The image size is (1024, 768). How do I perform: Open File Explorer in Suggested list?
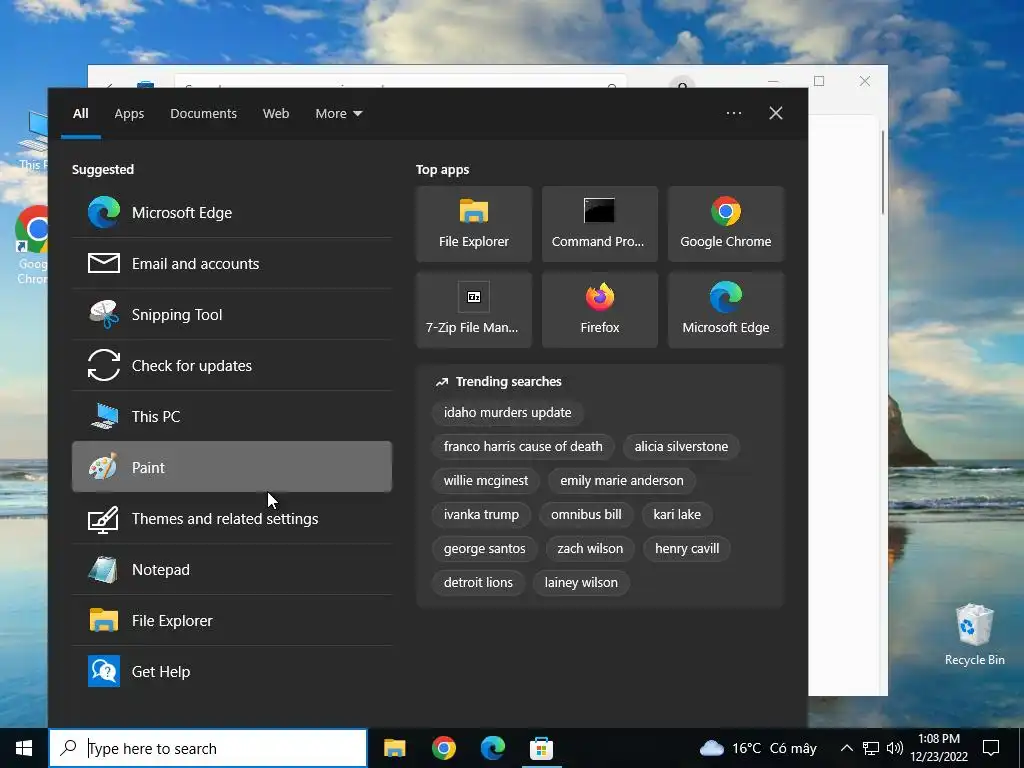click(x=232, y=620)
